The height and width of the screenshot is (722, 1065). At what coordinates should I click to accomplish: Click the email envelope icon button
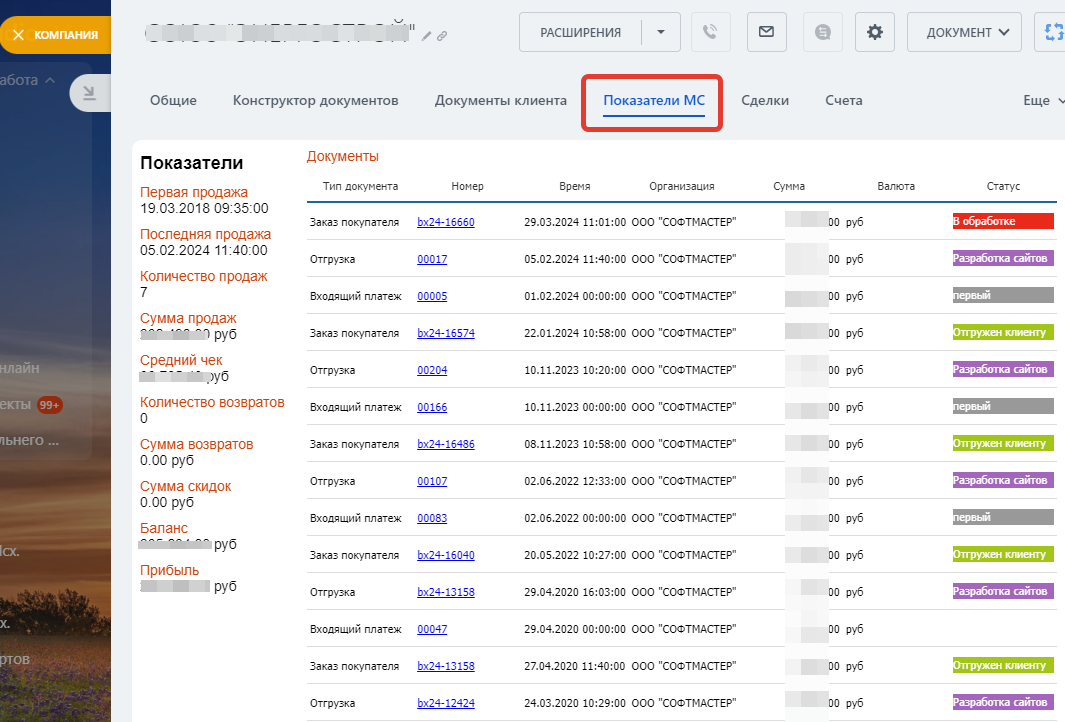766,32
